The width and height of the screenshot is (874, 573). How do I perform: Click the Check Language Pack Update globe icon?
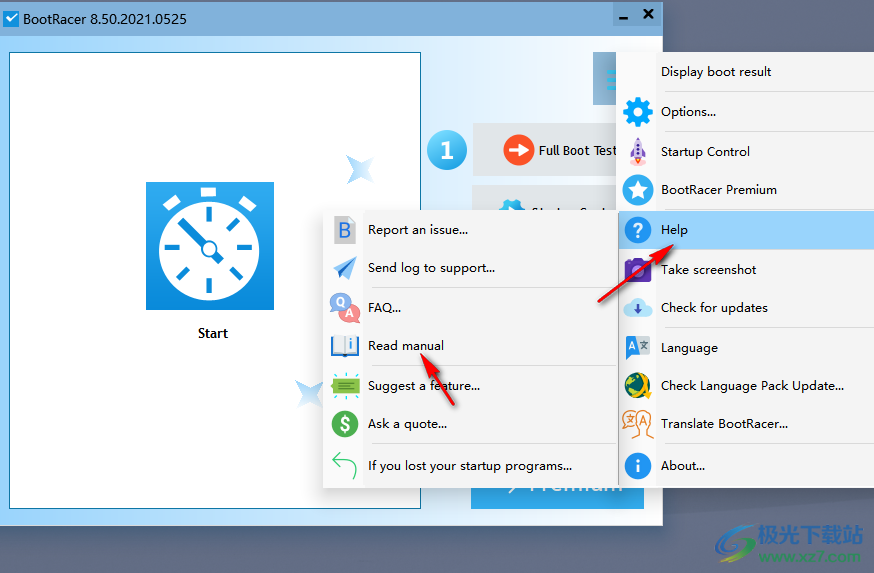(x=638, y=386)
